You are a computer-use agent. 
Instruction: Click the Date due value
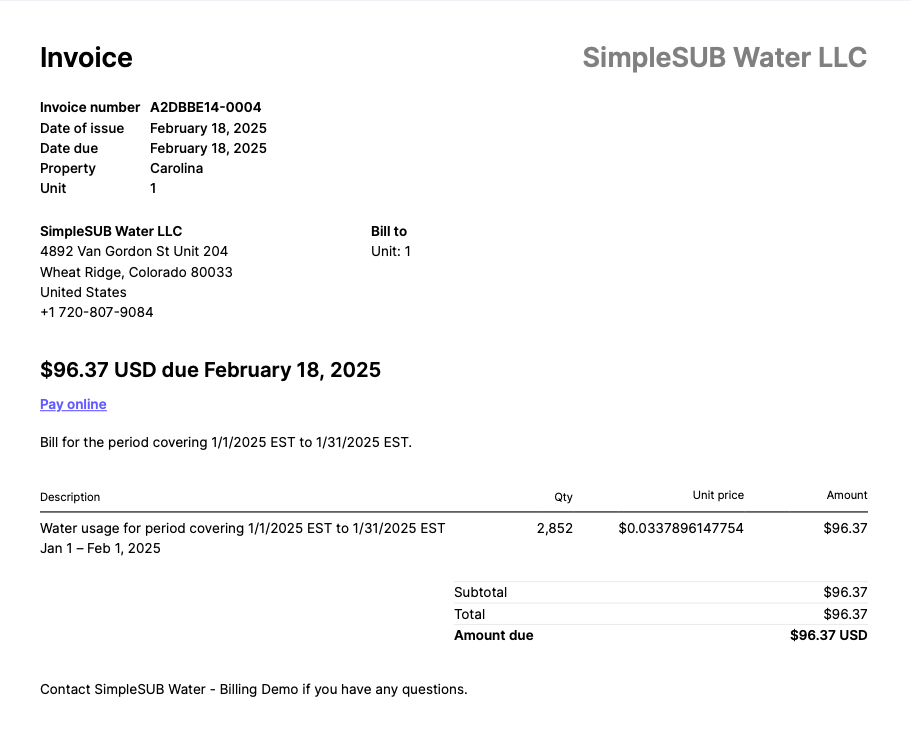tap(208, 148)
